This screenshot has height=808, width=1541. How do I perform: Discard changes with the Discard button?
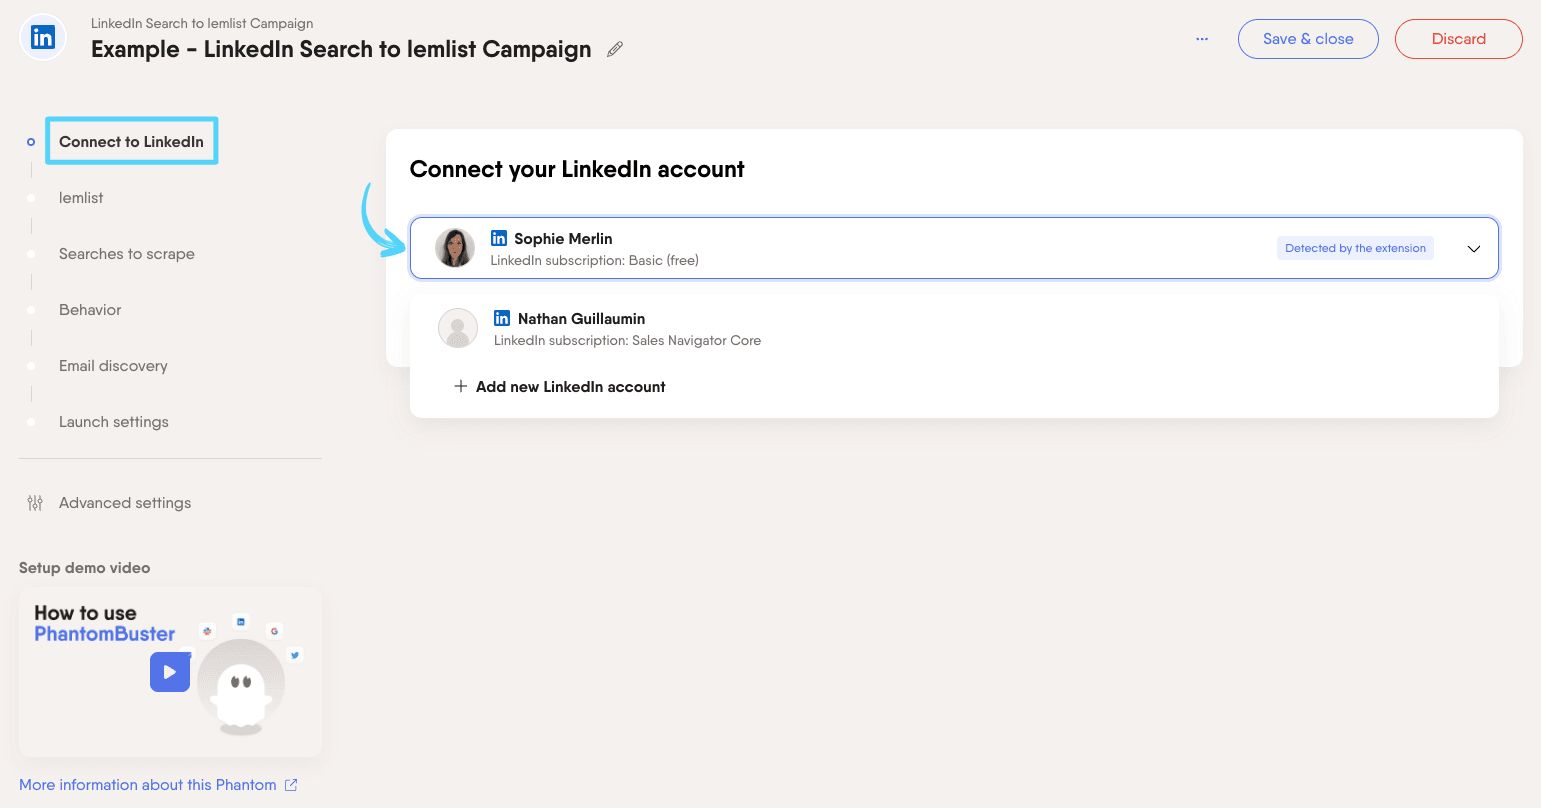1458,39
